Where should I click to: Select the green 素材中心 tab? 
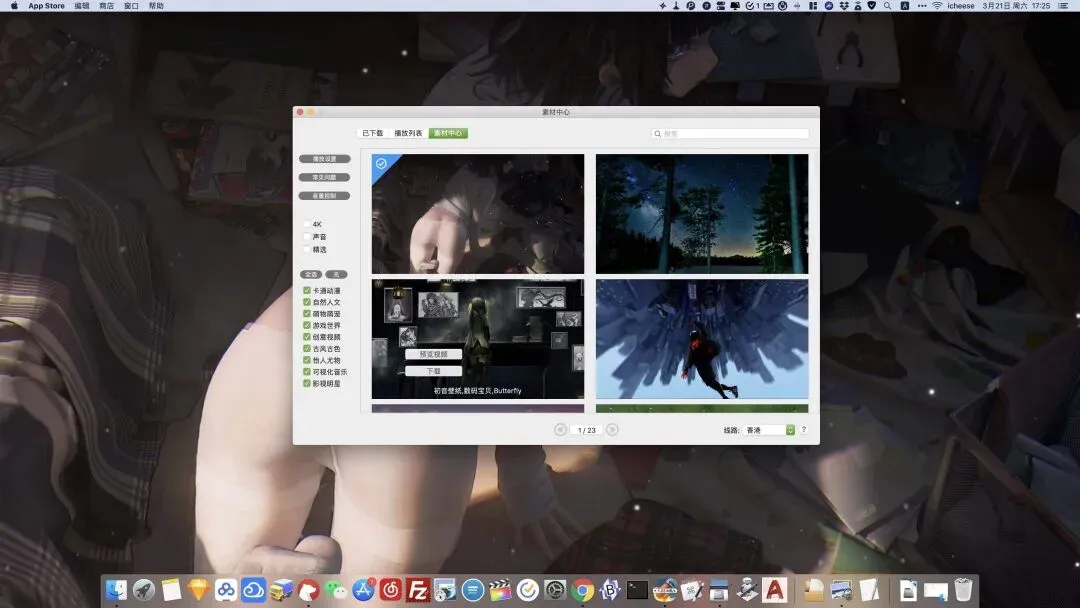448,133
